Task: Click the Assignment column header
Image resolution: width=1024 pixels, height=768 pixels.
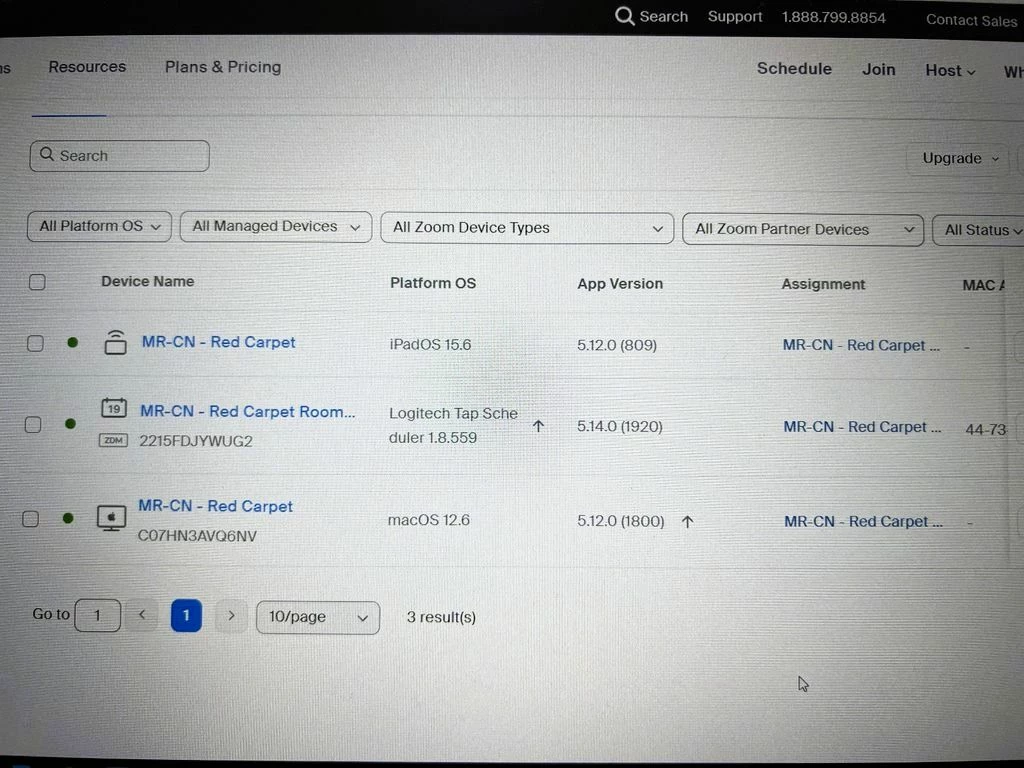Action: point(823,284)
